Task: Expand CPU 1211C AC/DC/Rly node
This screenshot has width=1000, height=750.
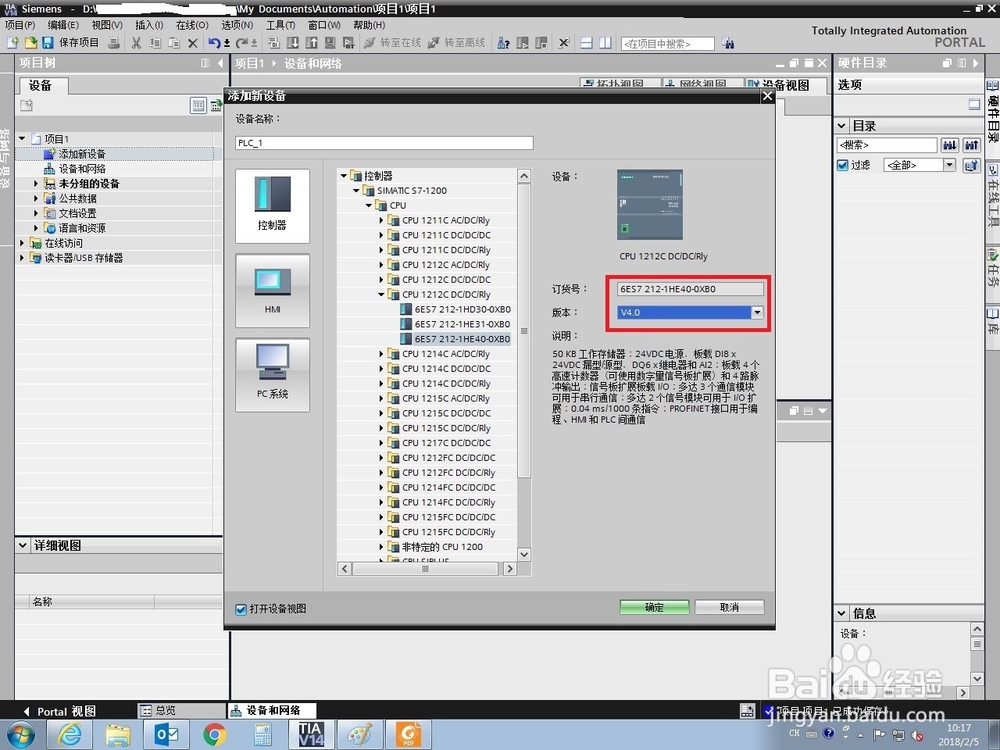Action: pos(381,220)
